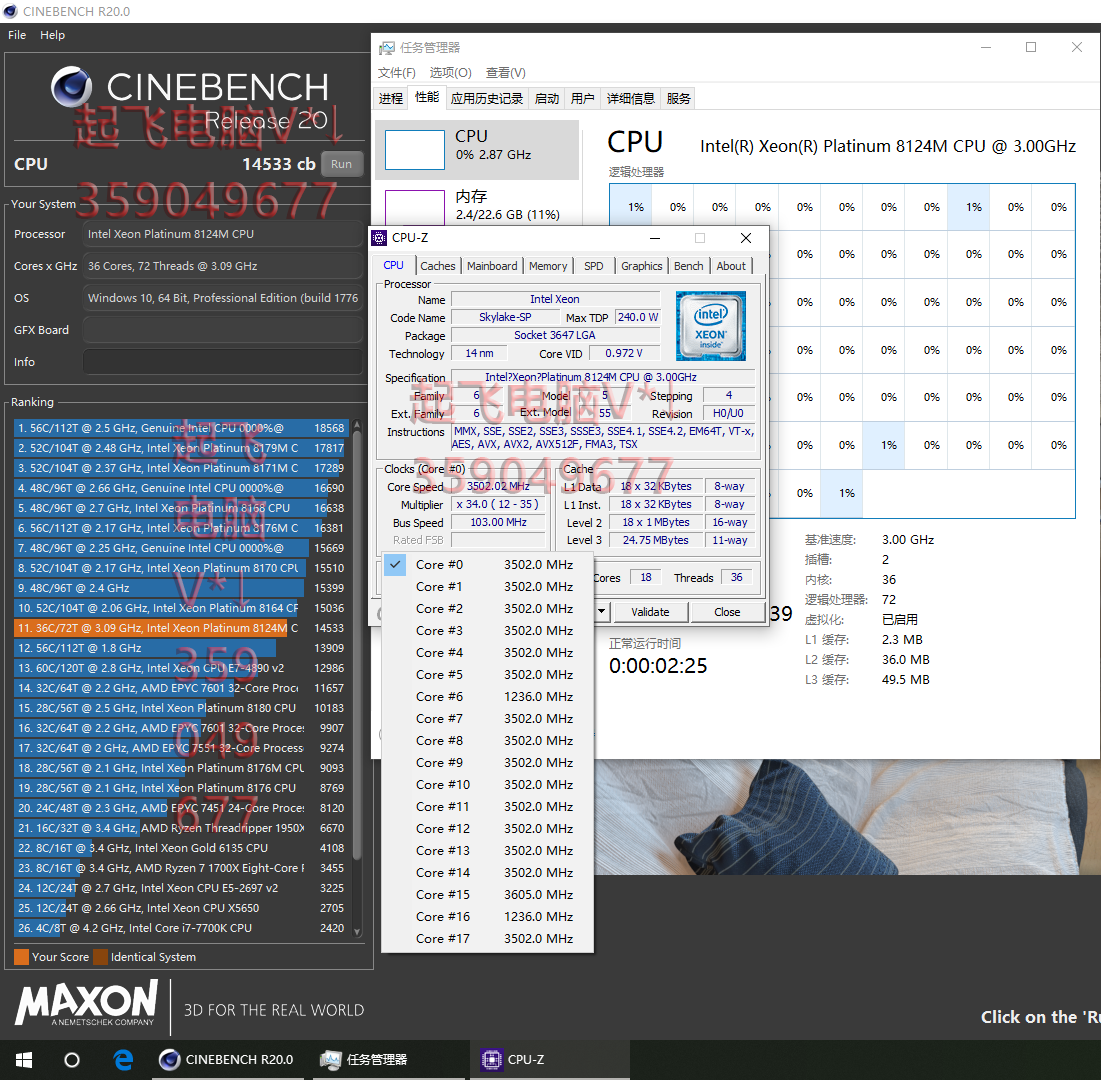Select checked Core #0 in core list
The height and width of the screenshot is (1080, 1101).
487,565
